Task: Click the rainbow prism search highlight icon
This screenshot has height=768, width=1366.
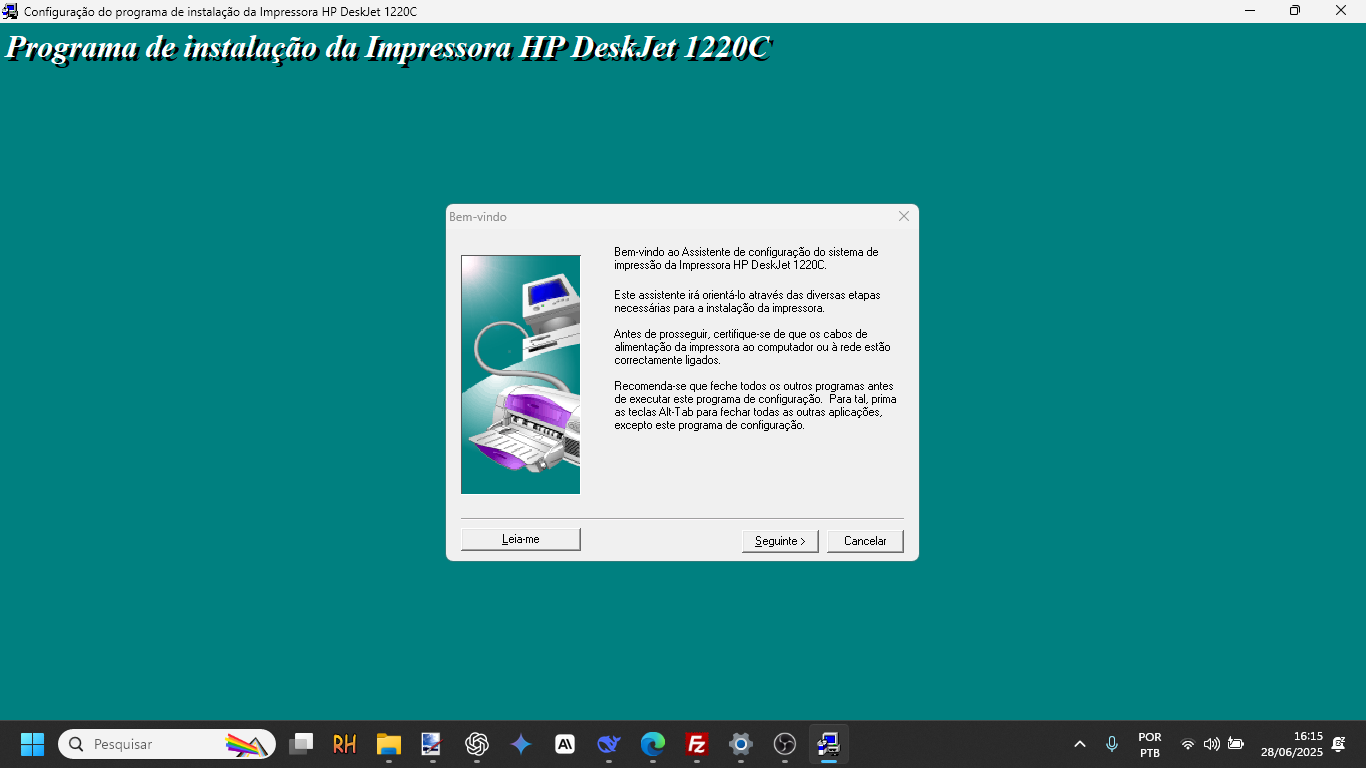Action: click(x=247, y=744)
